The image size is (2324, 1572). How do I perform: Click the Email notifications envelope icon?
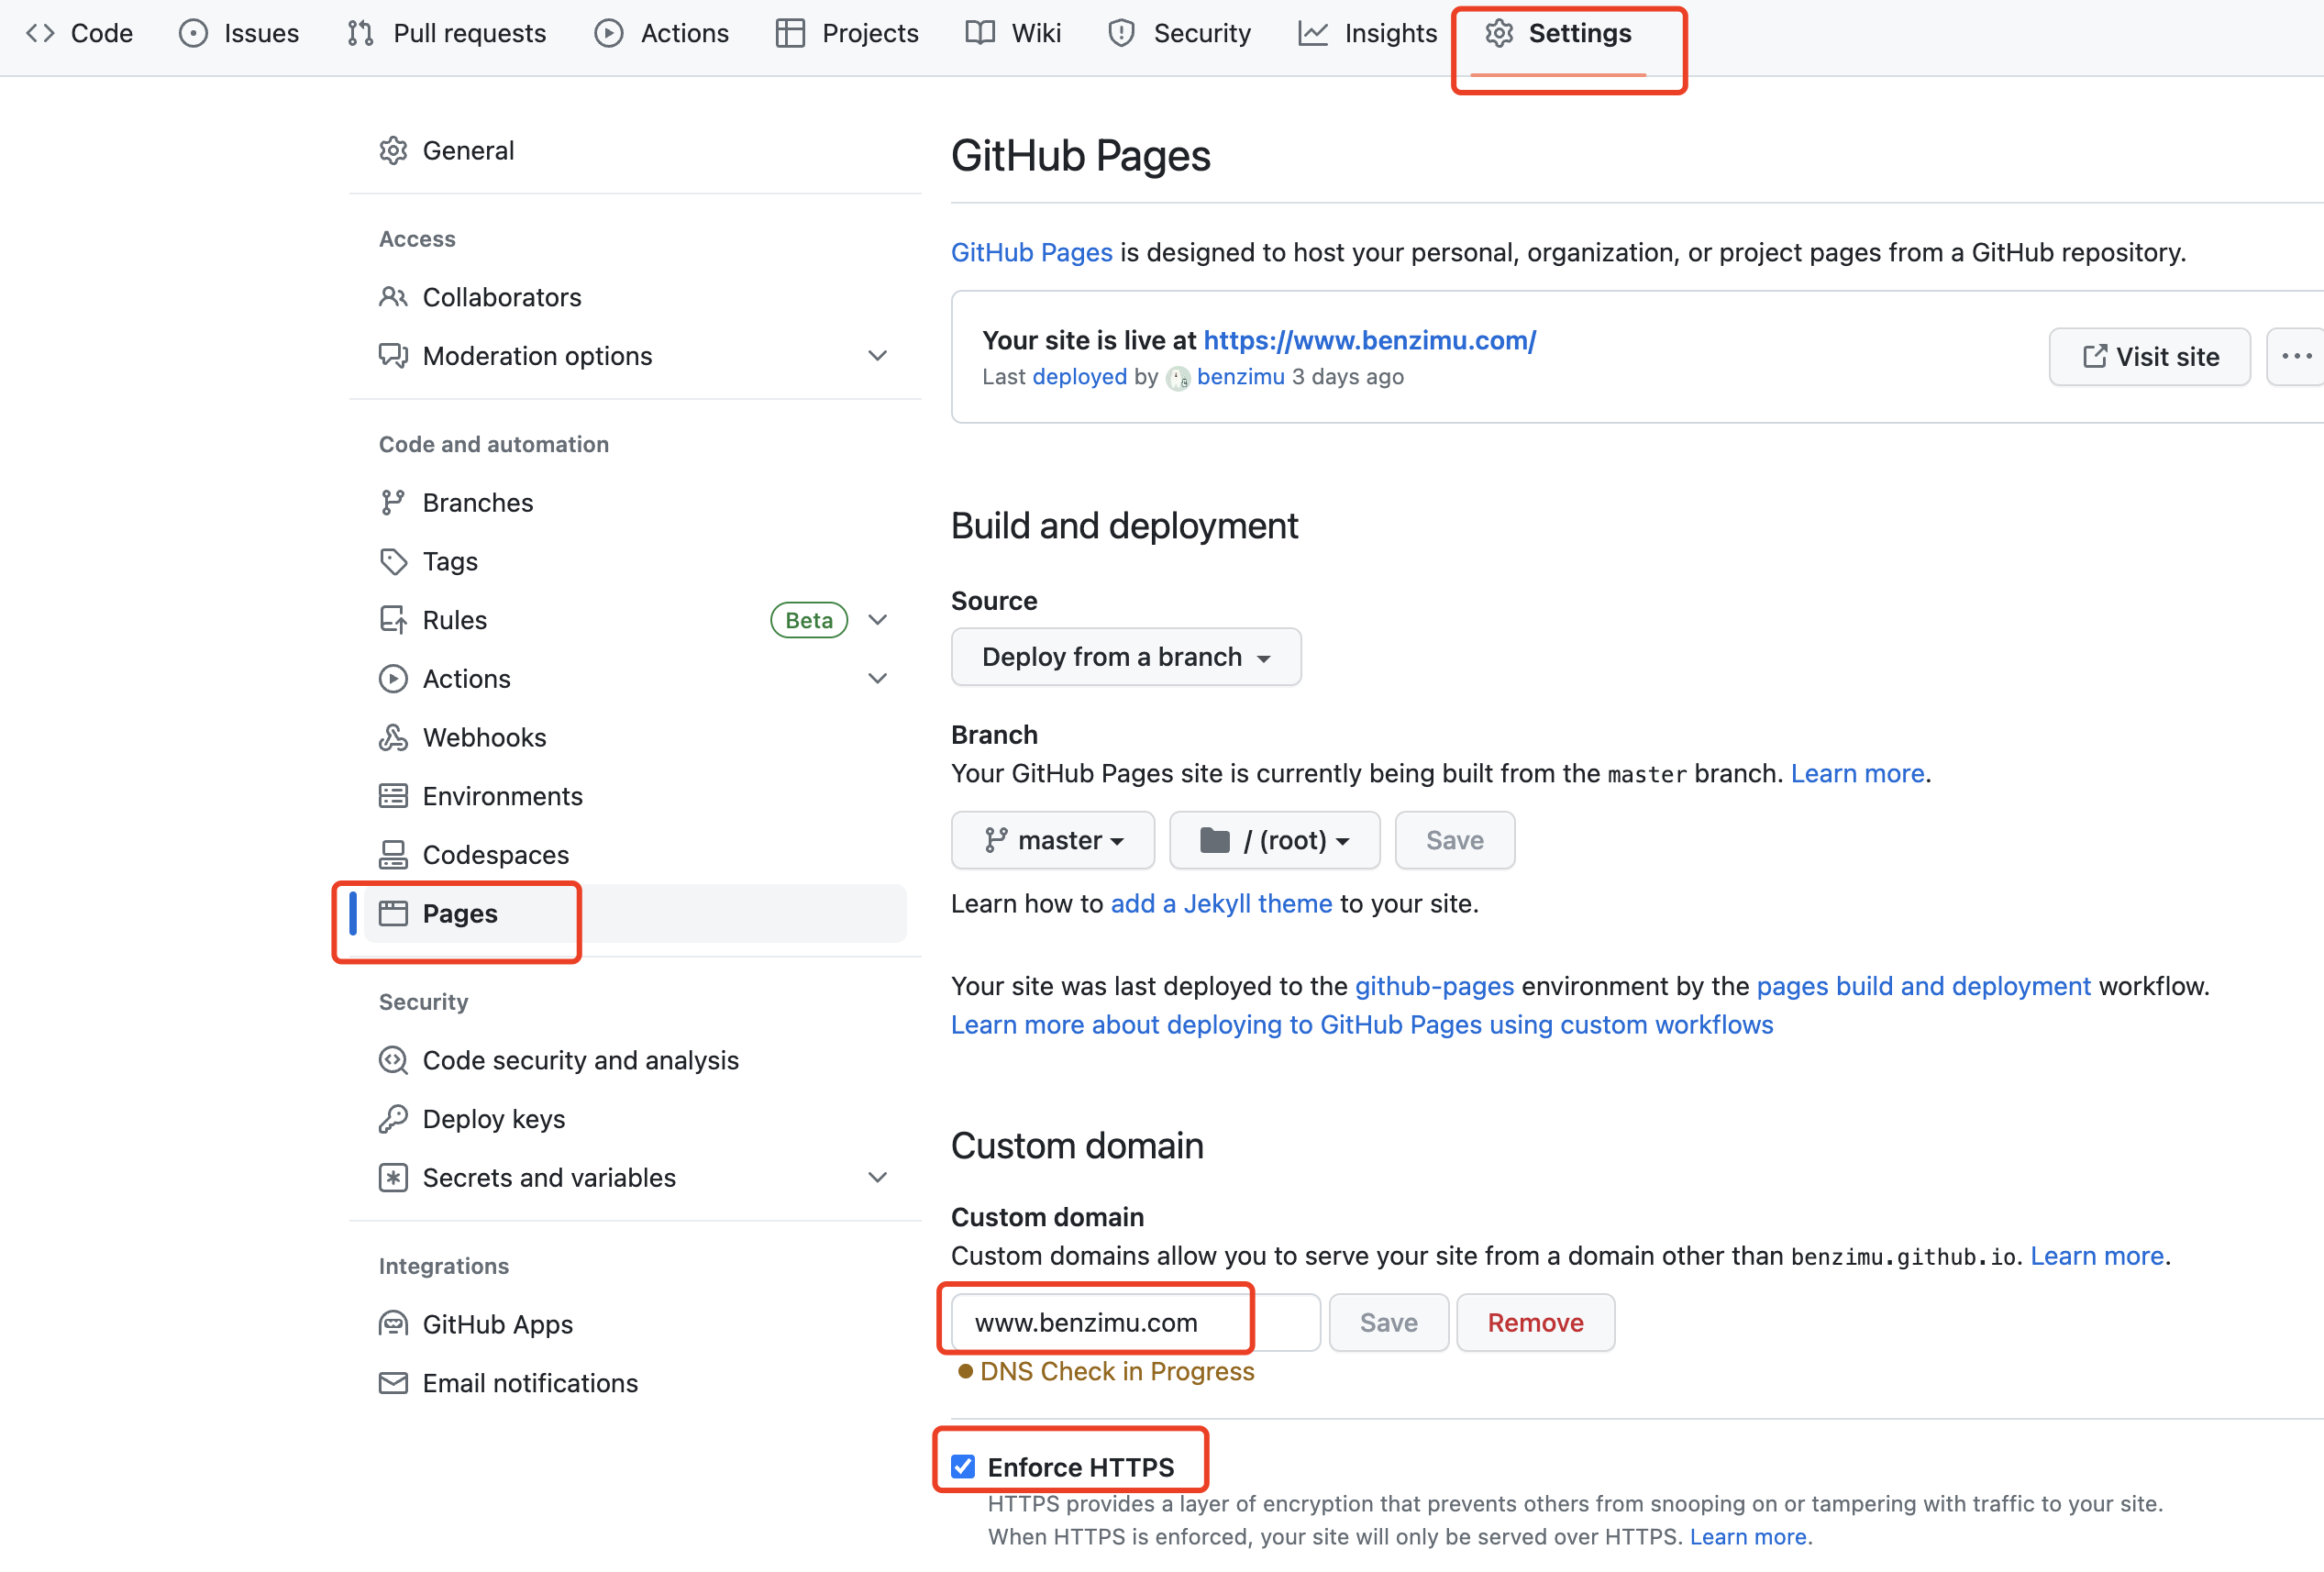point(393,1383)
